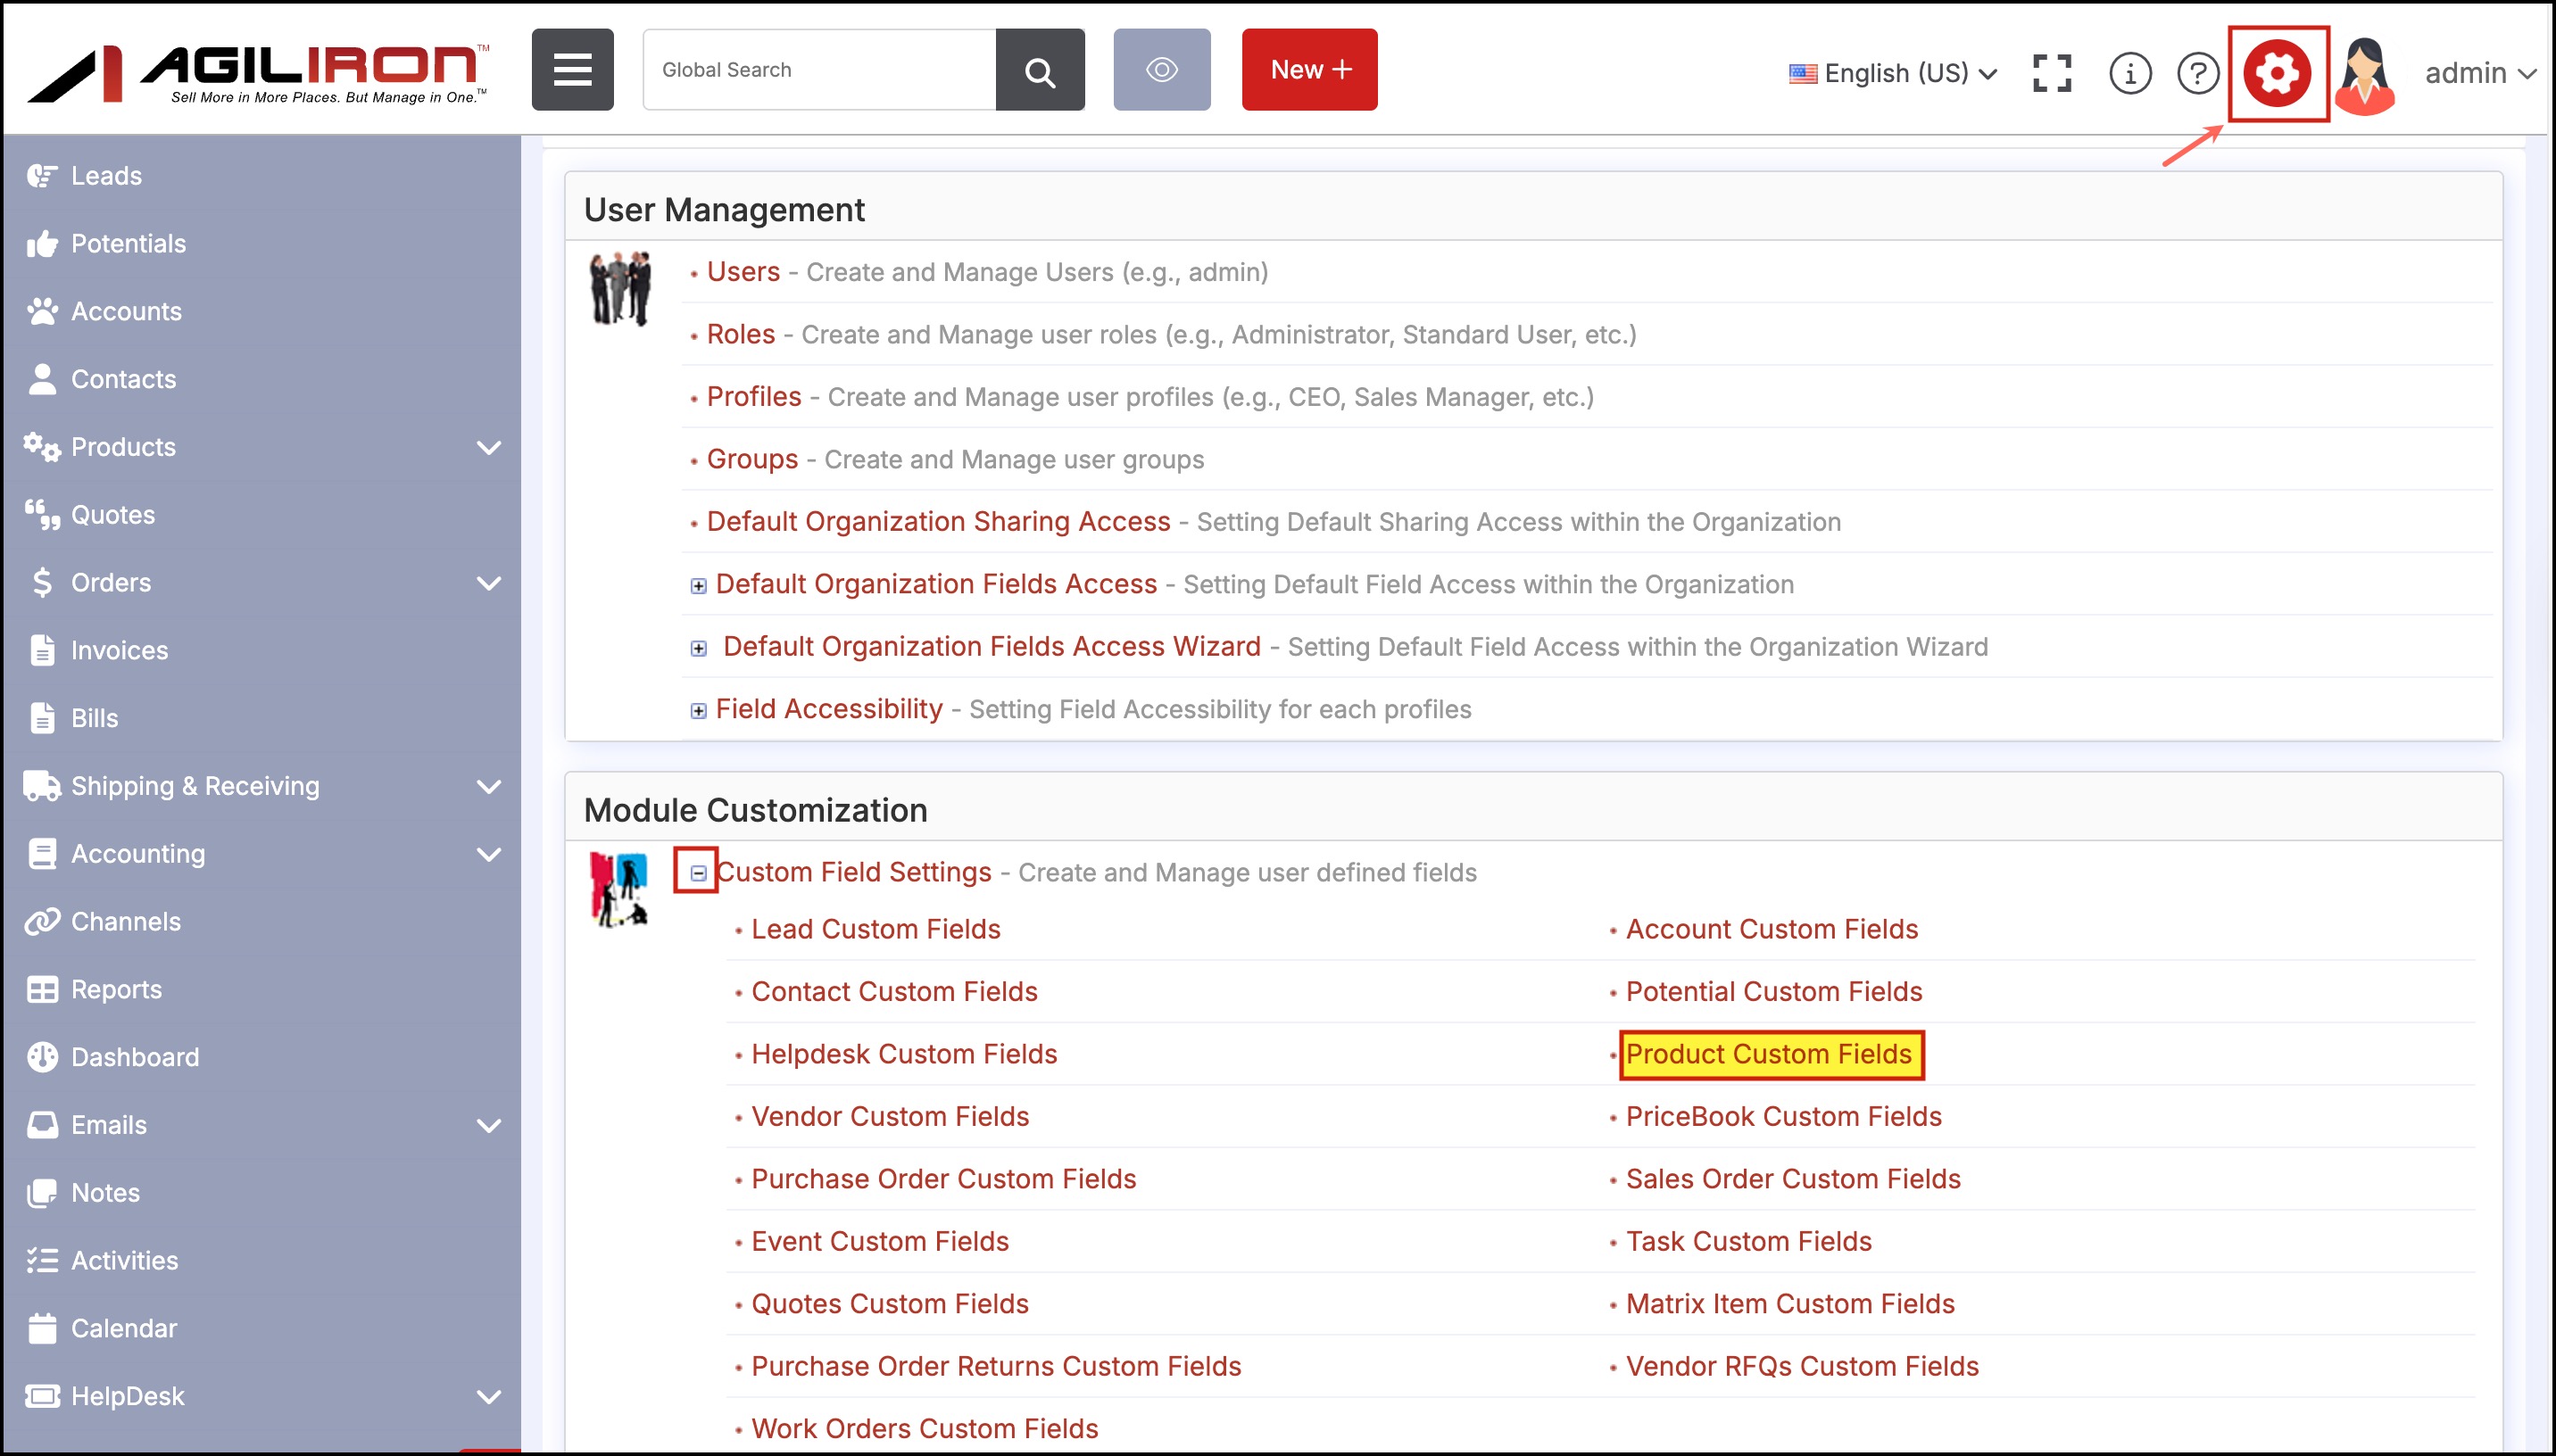Open the Users settings link

click(x=743, y=272)
